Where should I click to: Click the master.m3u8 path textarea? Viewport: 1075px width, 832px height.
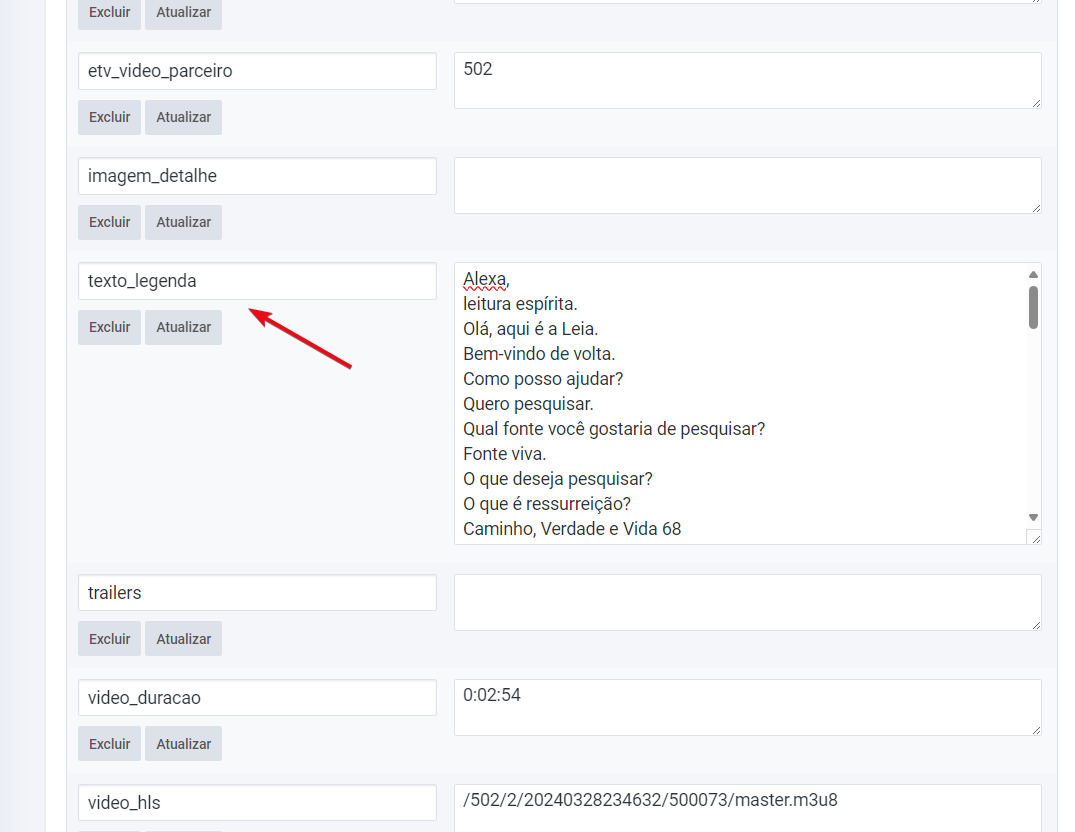[x=746, y=808]
